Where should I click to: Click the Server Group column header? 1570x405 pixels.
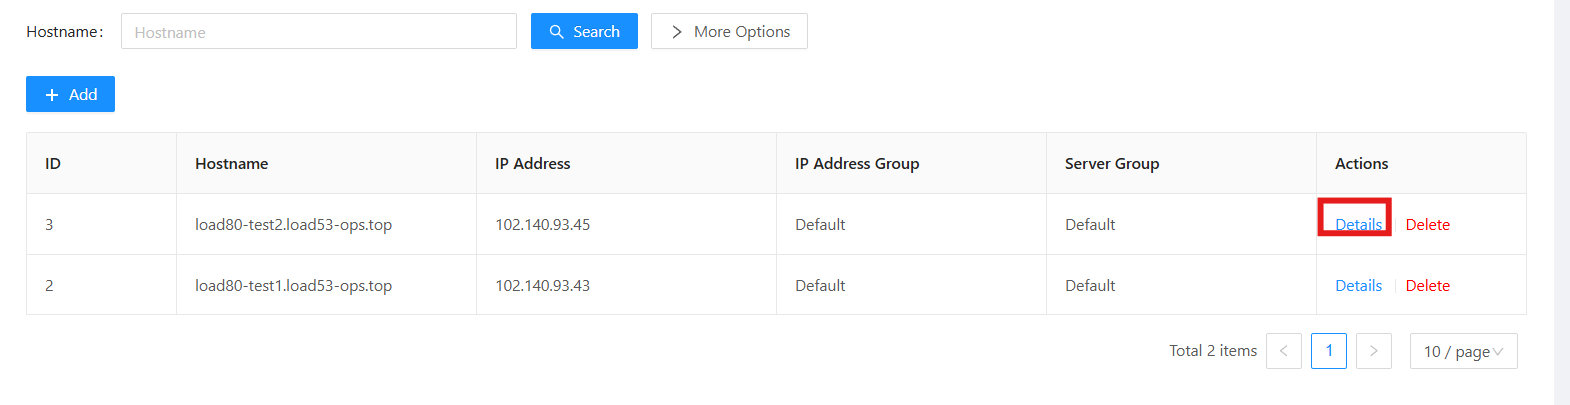coord(1111,164)
